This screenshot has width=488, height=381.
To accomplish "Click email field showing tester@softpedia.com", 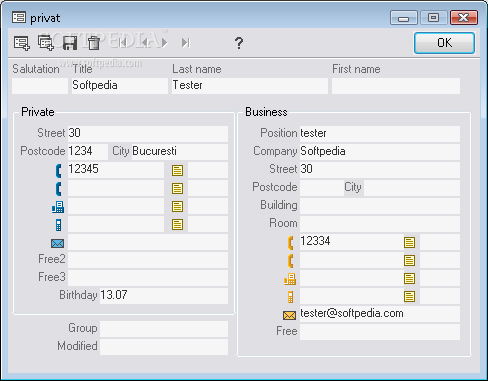I will pos(380,314).
